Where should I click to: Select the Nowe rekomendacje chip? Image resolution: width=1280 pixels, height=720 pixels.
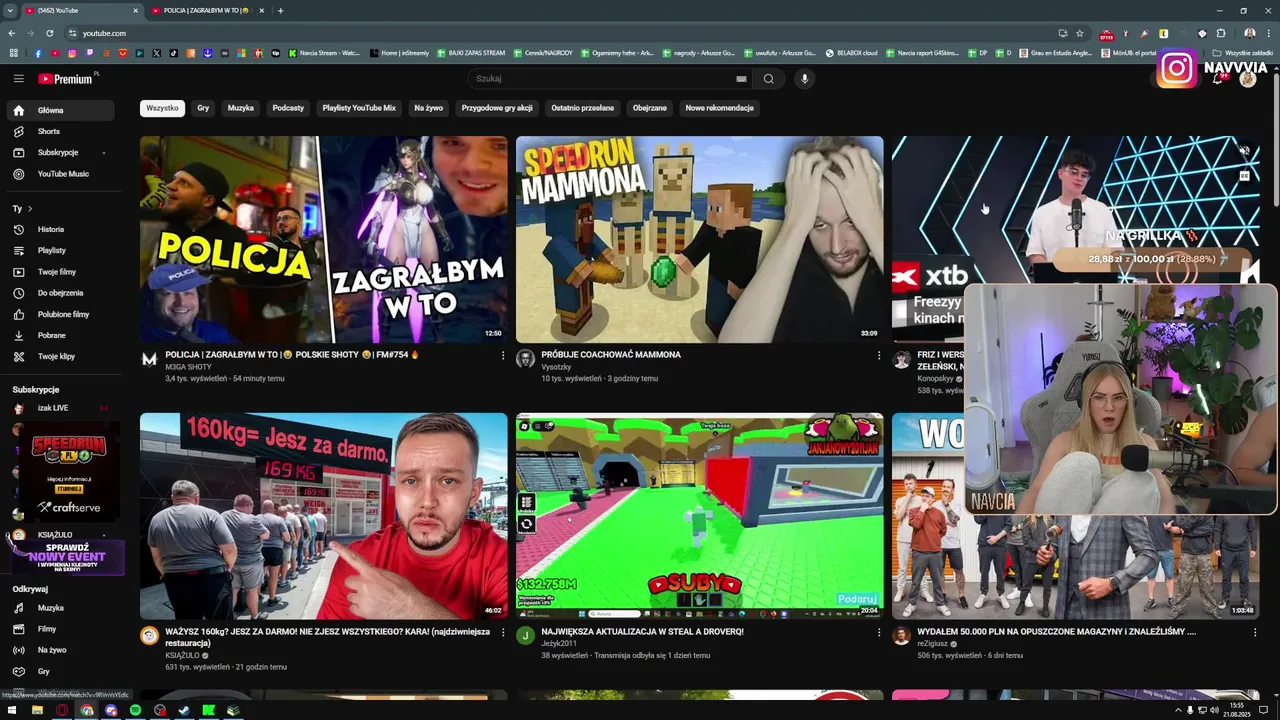(719, 108)
